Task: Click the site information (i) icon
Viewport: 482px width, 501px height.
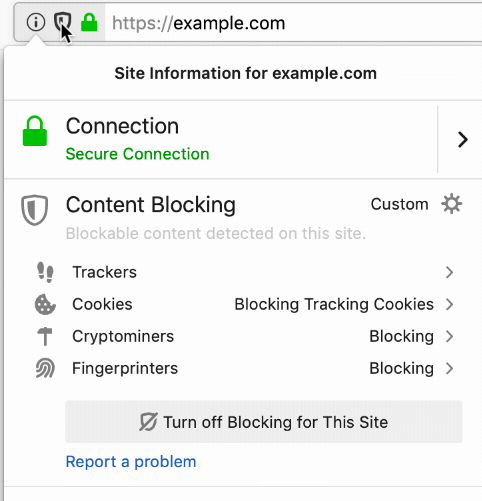Action: (36, 22)
